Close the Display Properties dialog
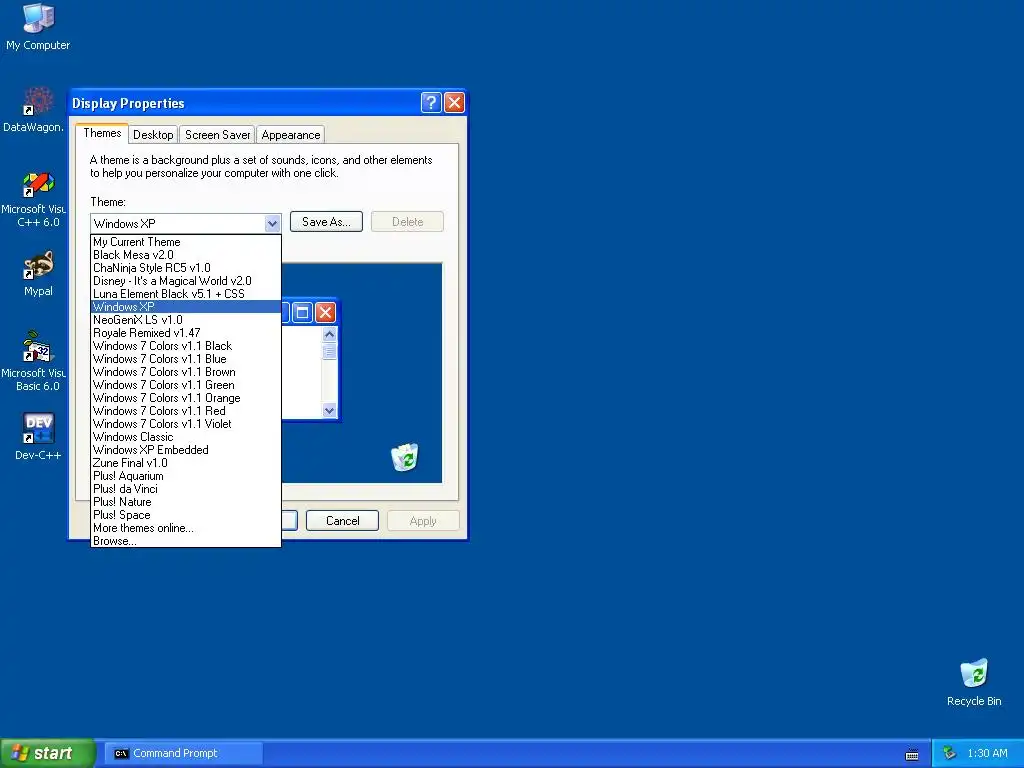 tap(455, 103)
